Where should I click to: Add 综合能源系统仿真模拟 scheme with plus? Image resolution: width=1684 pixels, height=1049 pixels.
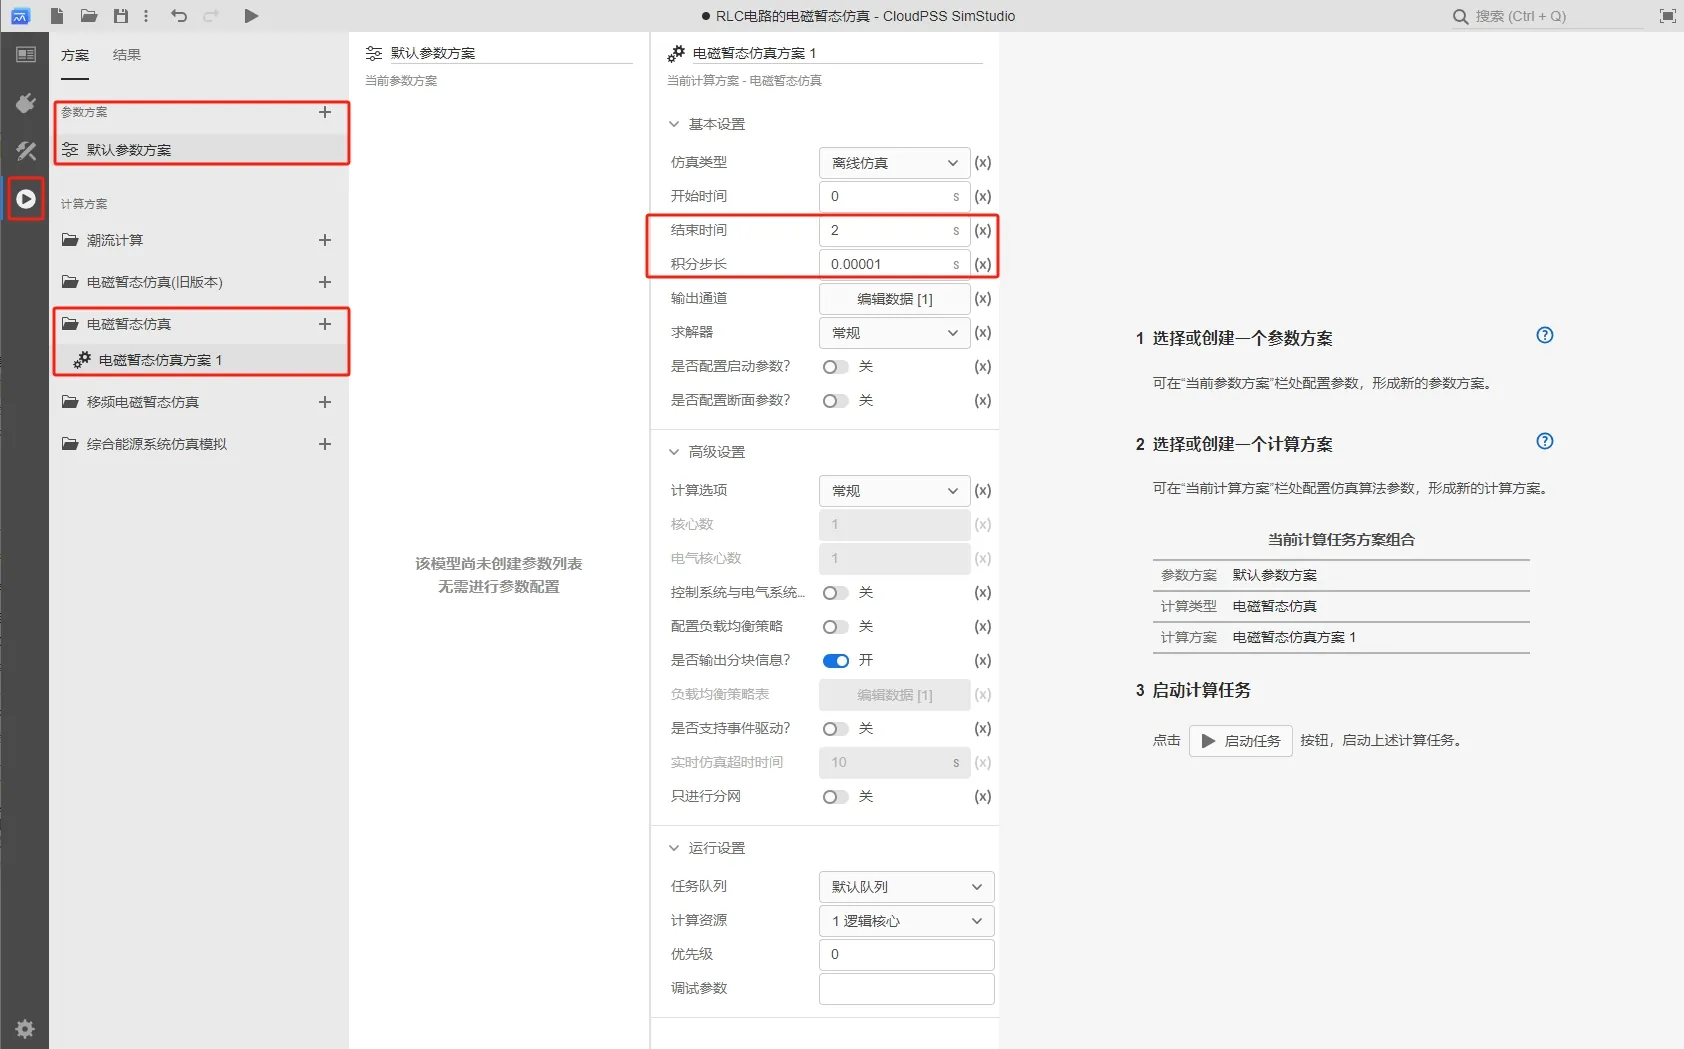click(x=325, y=444)
